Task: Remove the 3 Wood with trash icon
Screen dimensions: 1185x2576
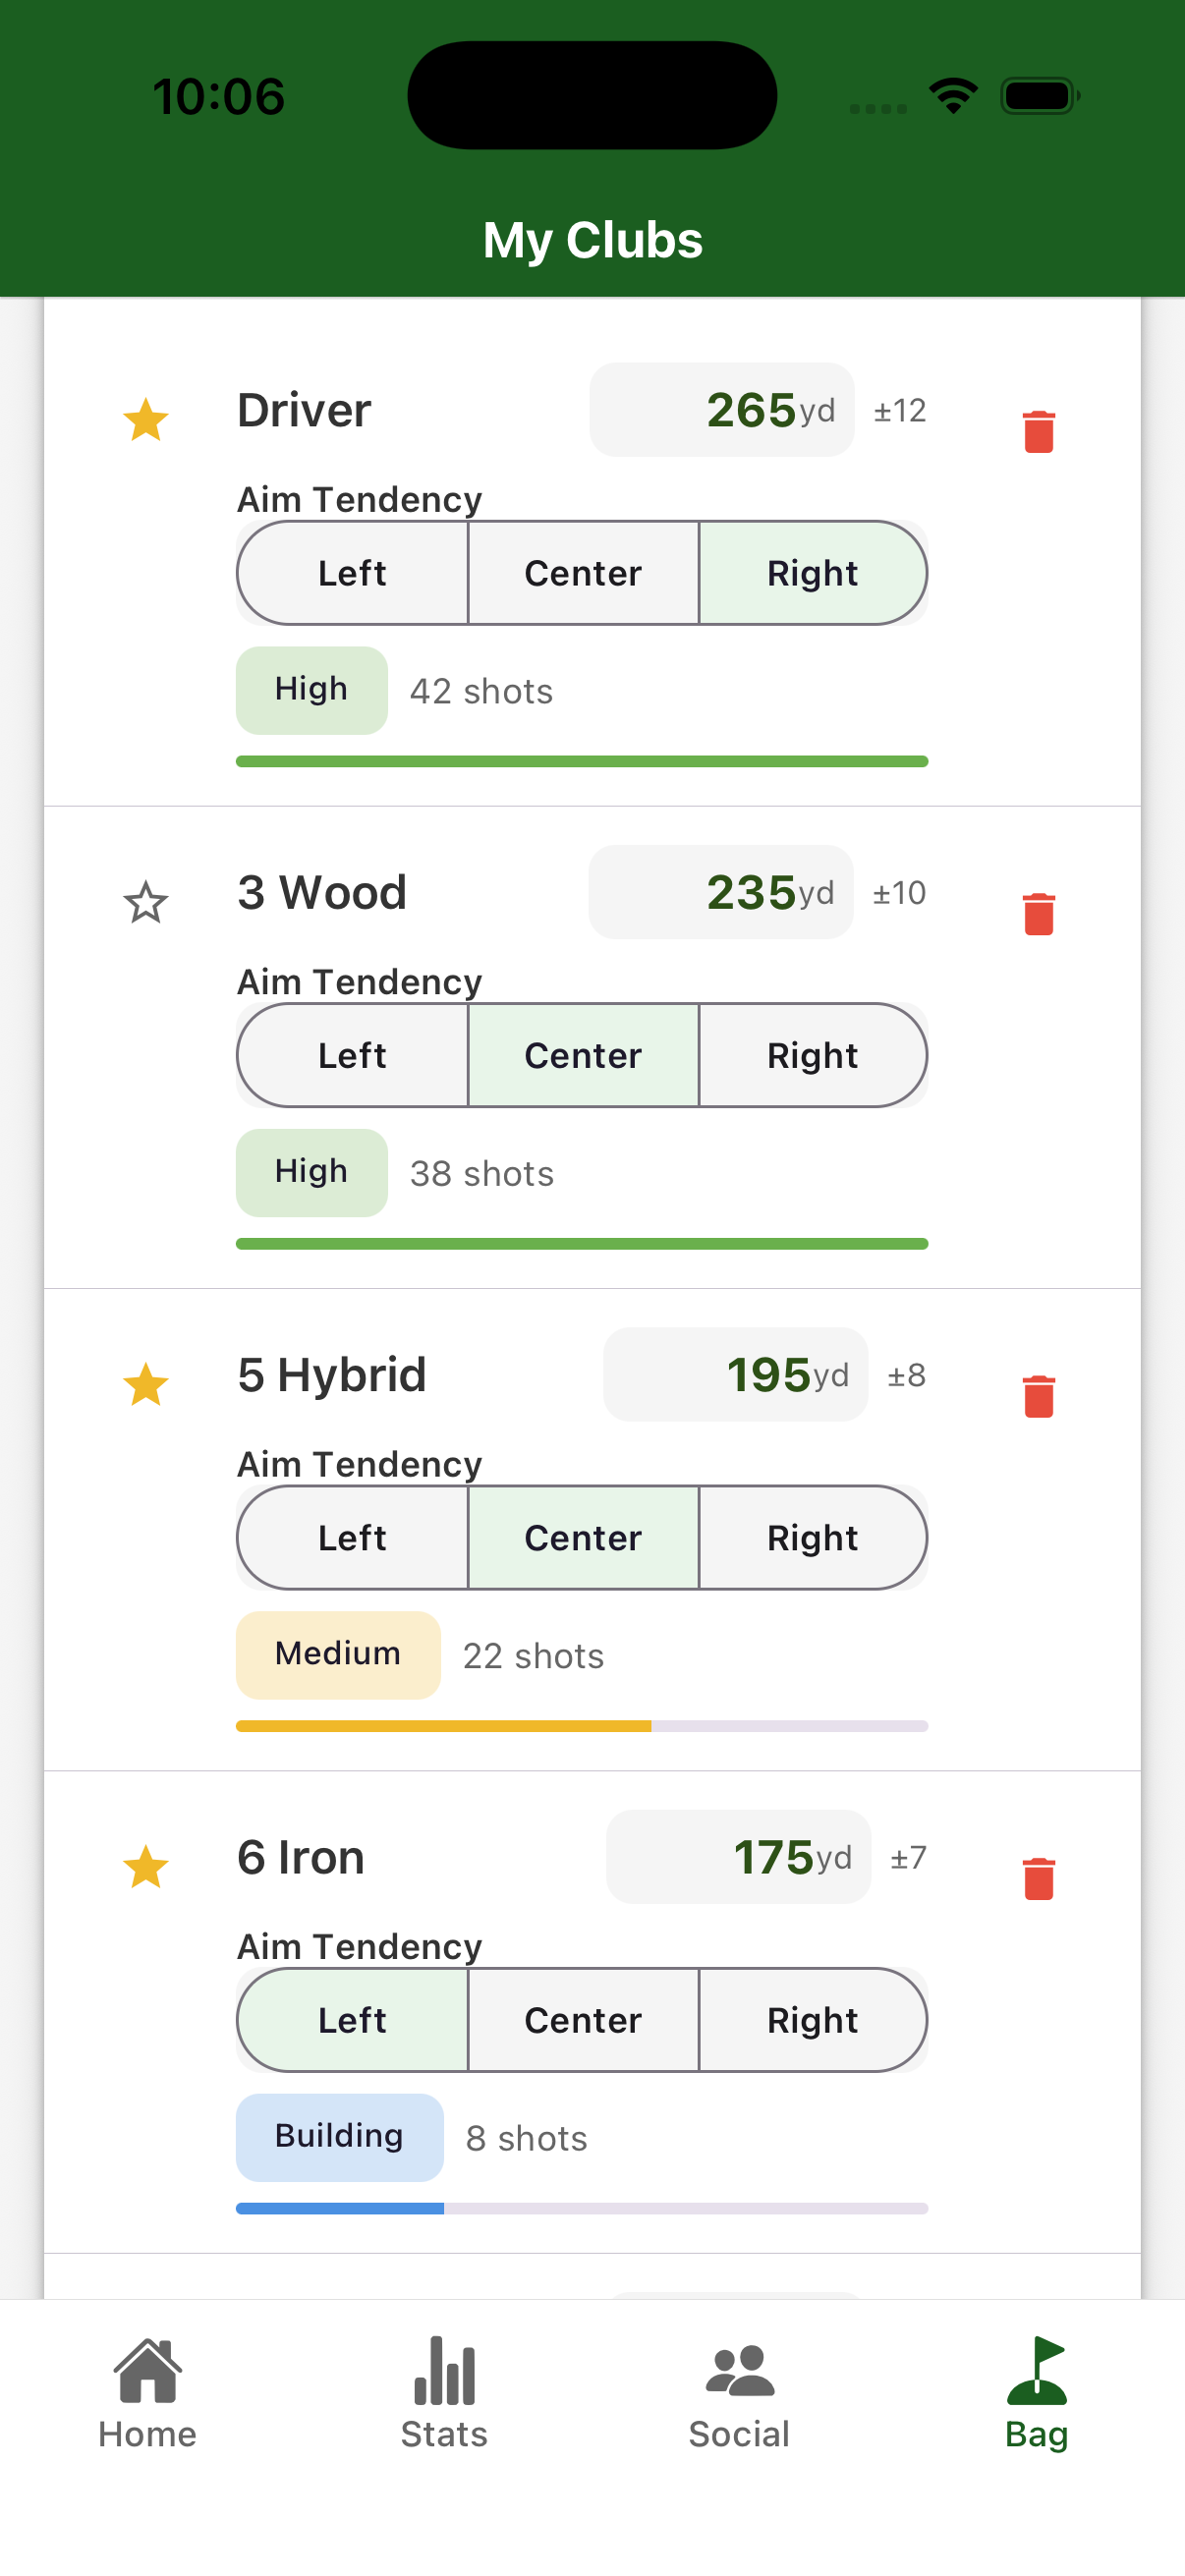Action: [1039, 910]
